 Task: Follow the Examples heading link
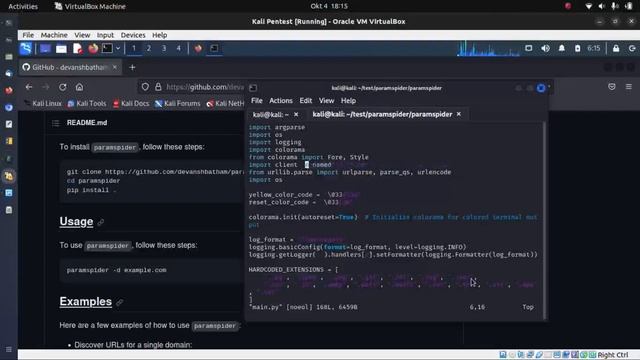pos(86,302)
